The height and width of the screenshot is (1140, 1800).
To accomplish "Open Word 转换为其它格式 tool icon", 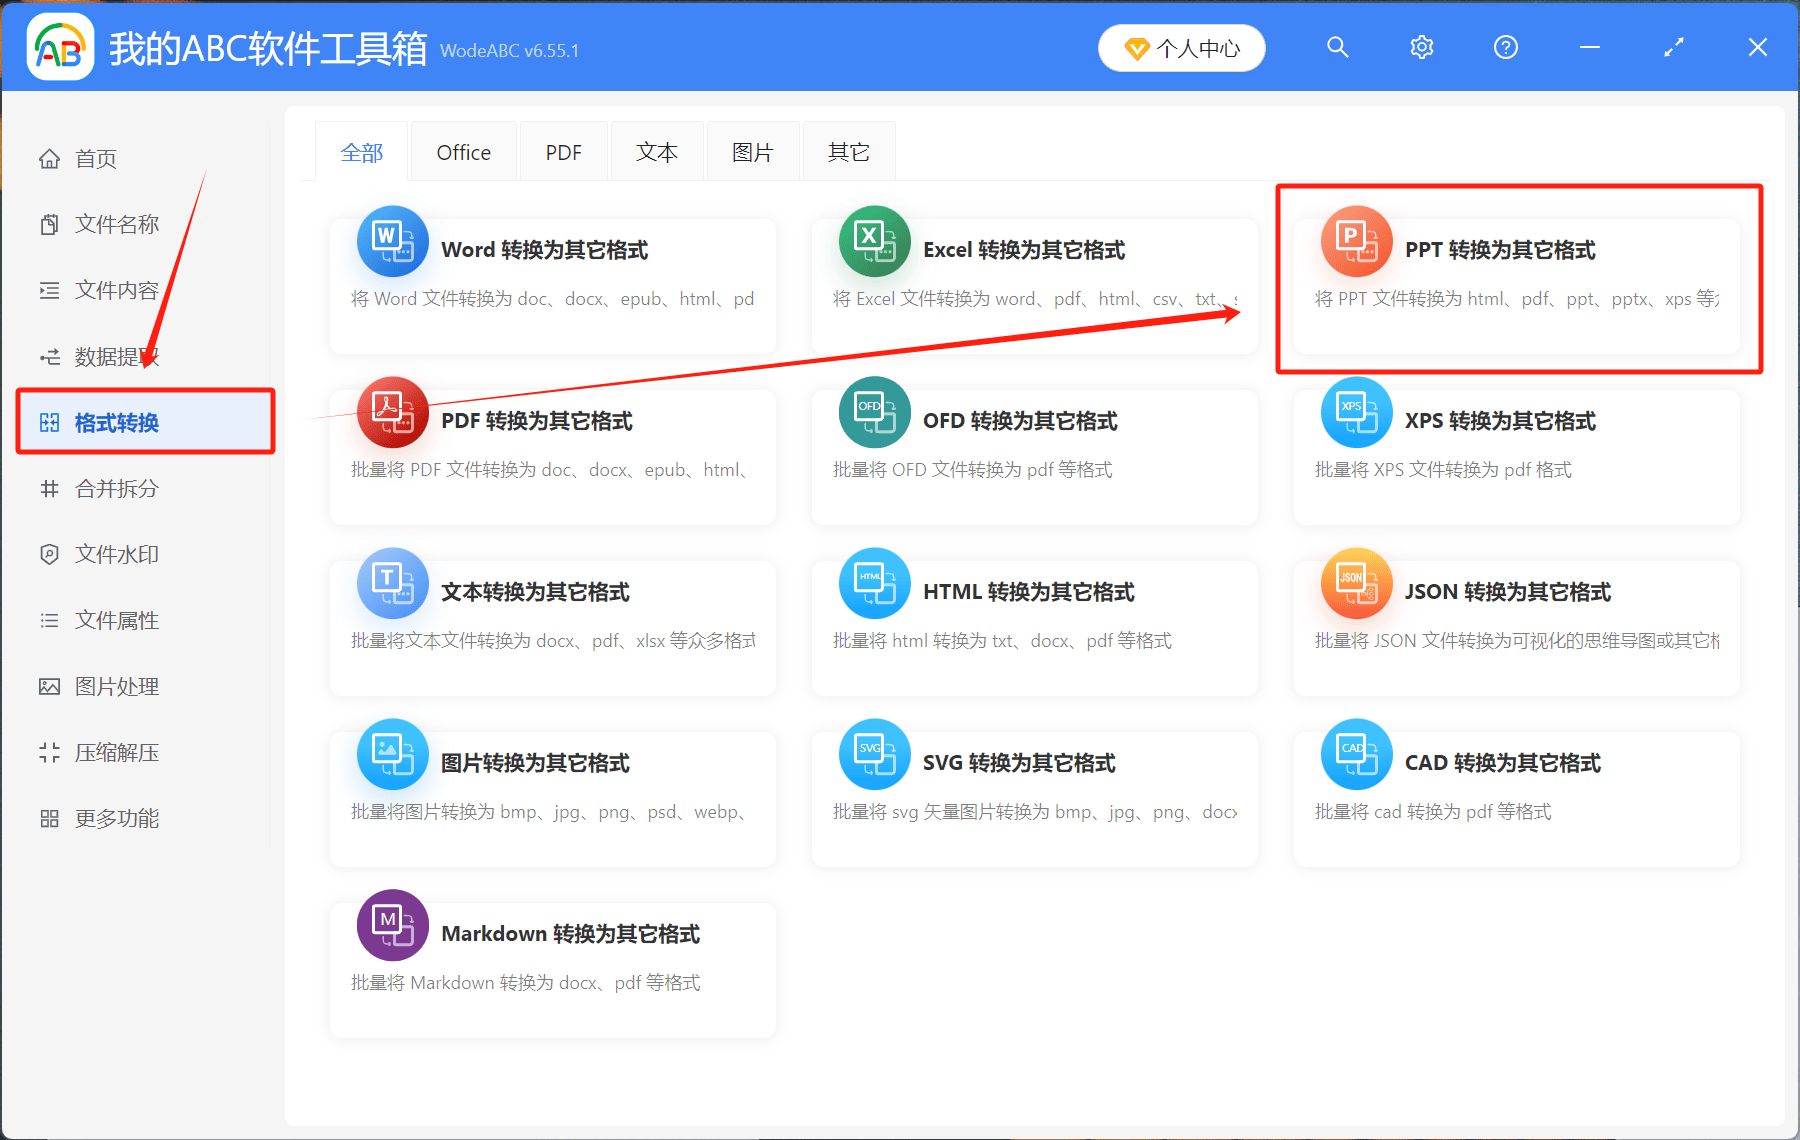I will [392, 242].
